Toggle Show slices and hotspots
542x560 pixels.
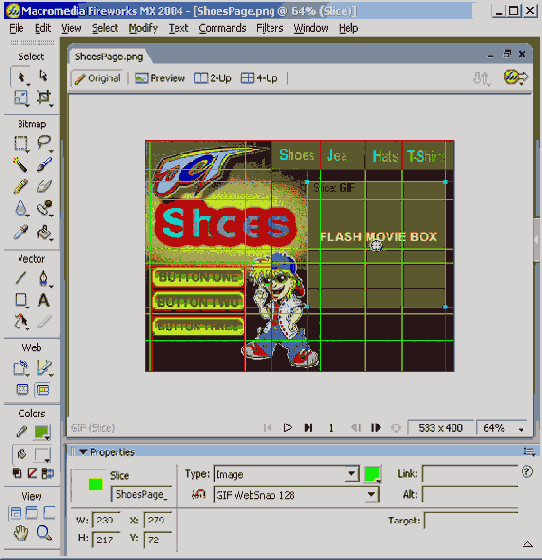pyautogui.click(x=43, y=389)
